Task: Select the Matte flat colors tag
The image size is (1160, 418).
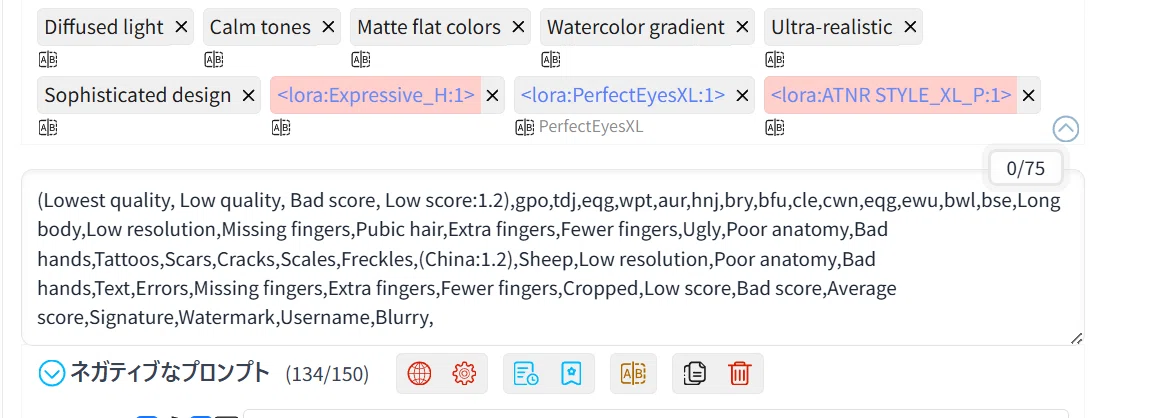Action: point(428,27)
